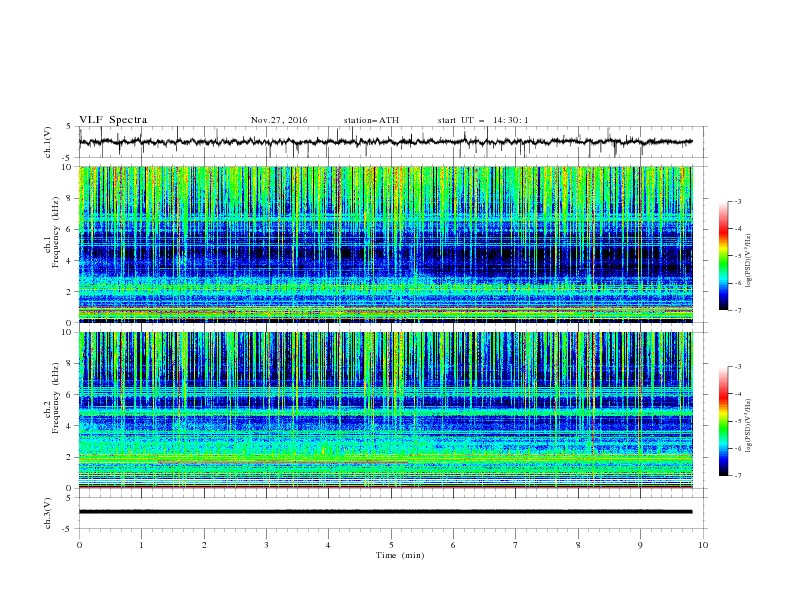The width and height of the screenshot is (792, 612).
Task: Click the "4" kHz tick on ch.1 frequency axis
Action: 70,261
